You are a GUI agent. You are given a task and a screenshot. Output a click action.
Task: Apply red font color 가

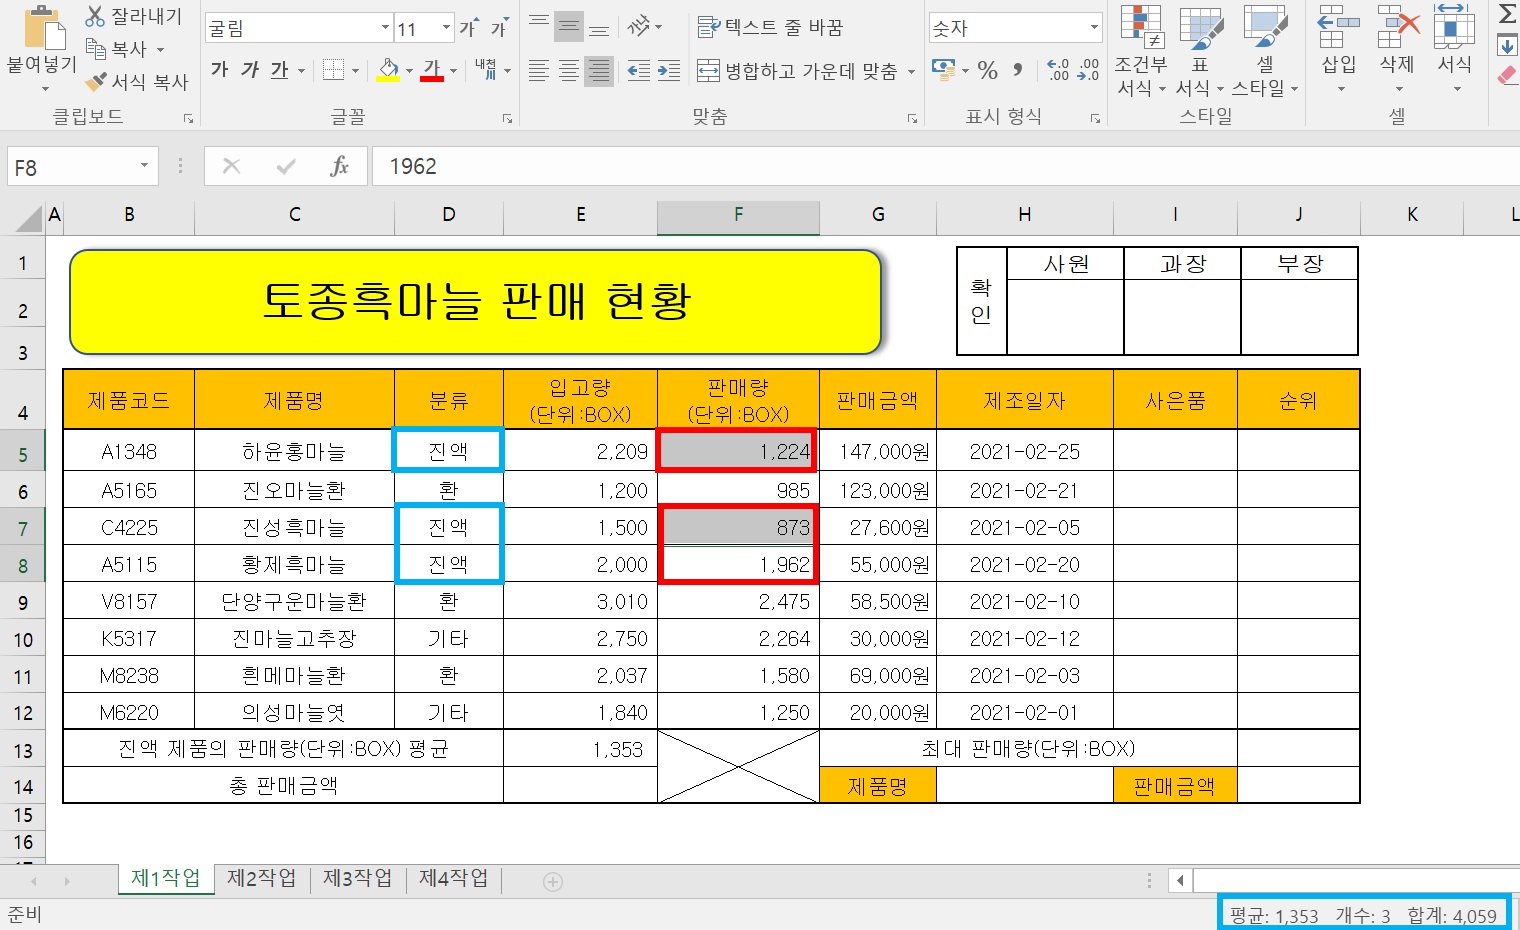click(432, 69)
